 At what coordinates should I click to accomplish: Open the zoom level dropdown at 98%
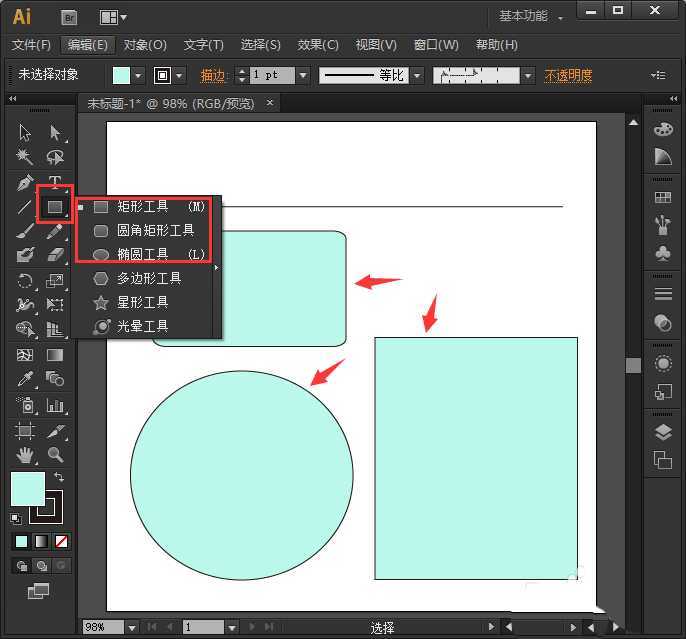pyautogui.click(x=131, y=627)
